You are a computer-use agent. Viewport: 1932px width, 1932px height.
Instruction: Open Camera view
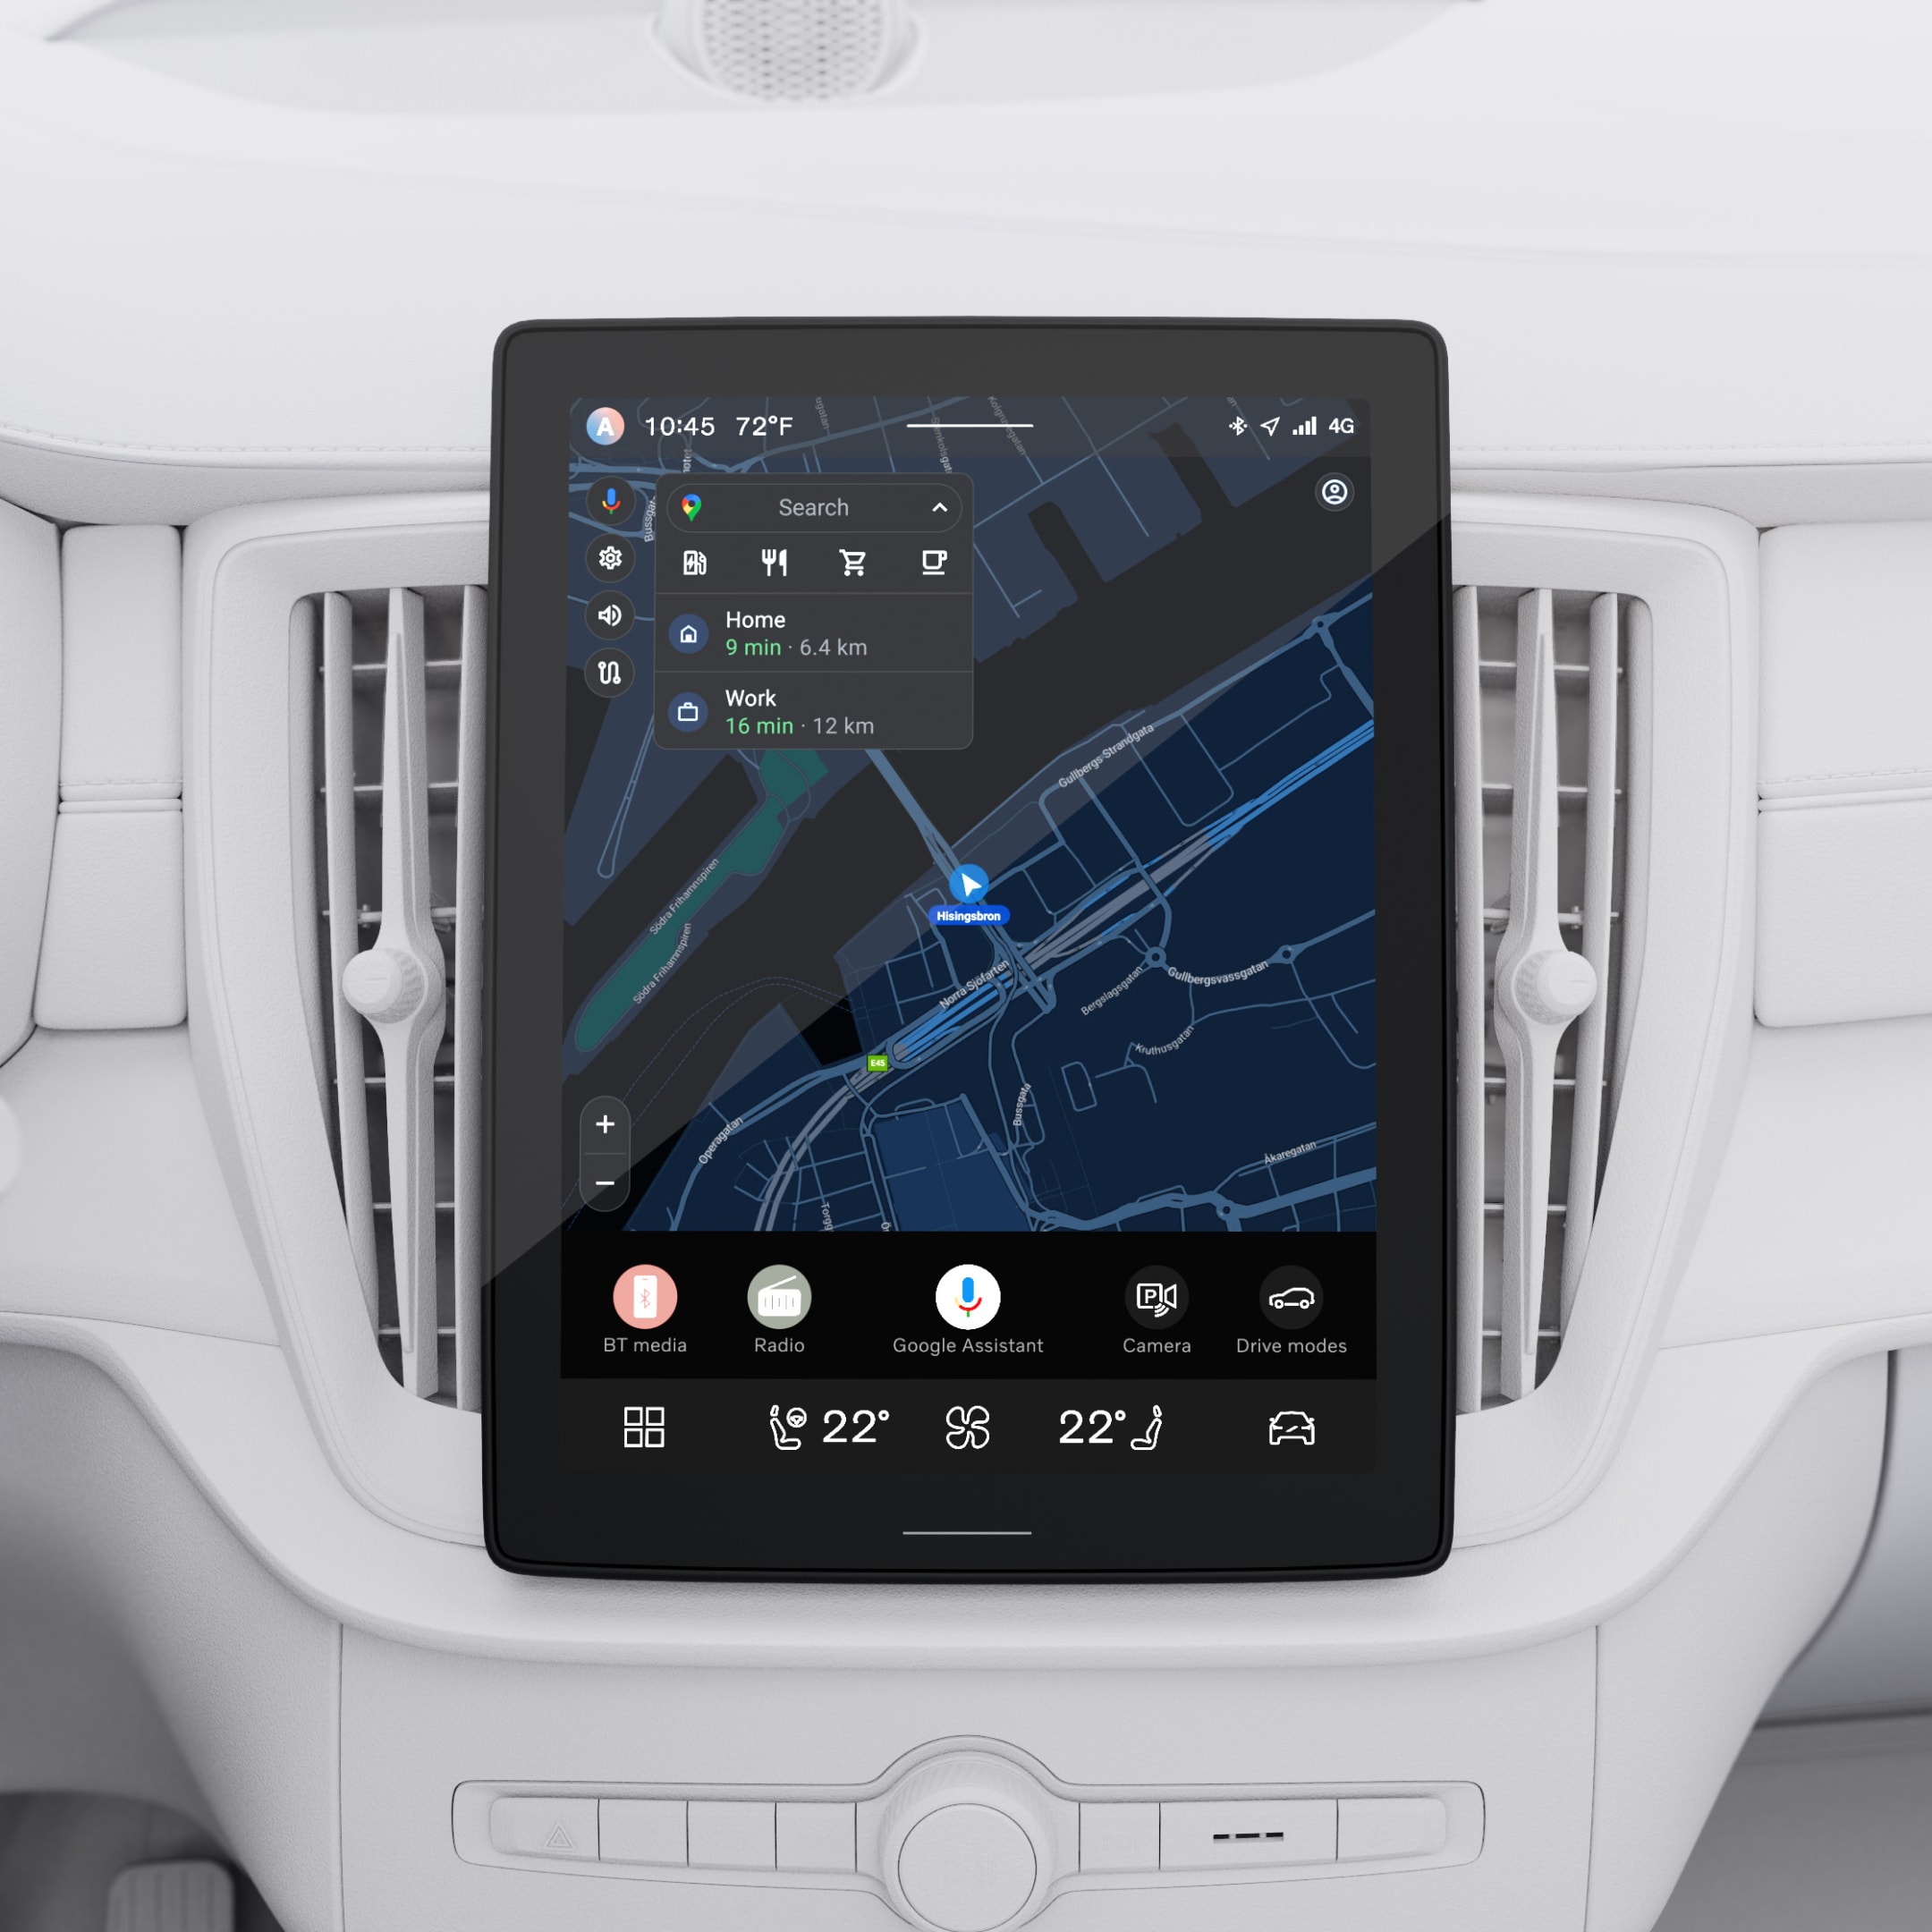(x=1152, y=1302)
